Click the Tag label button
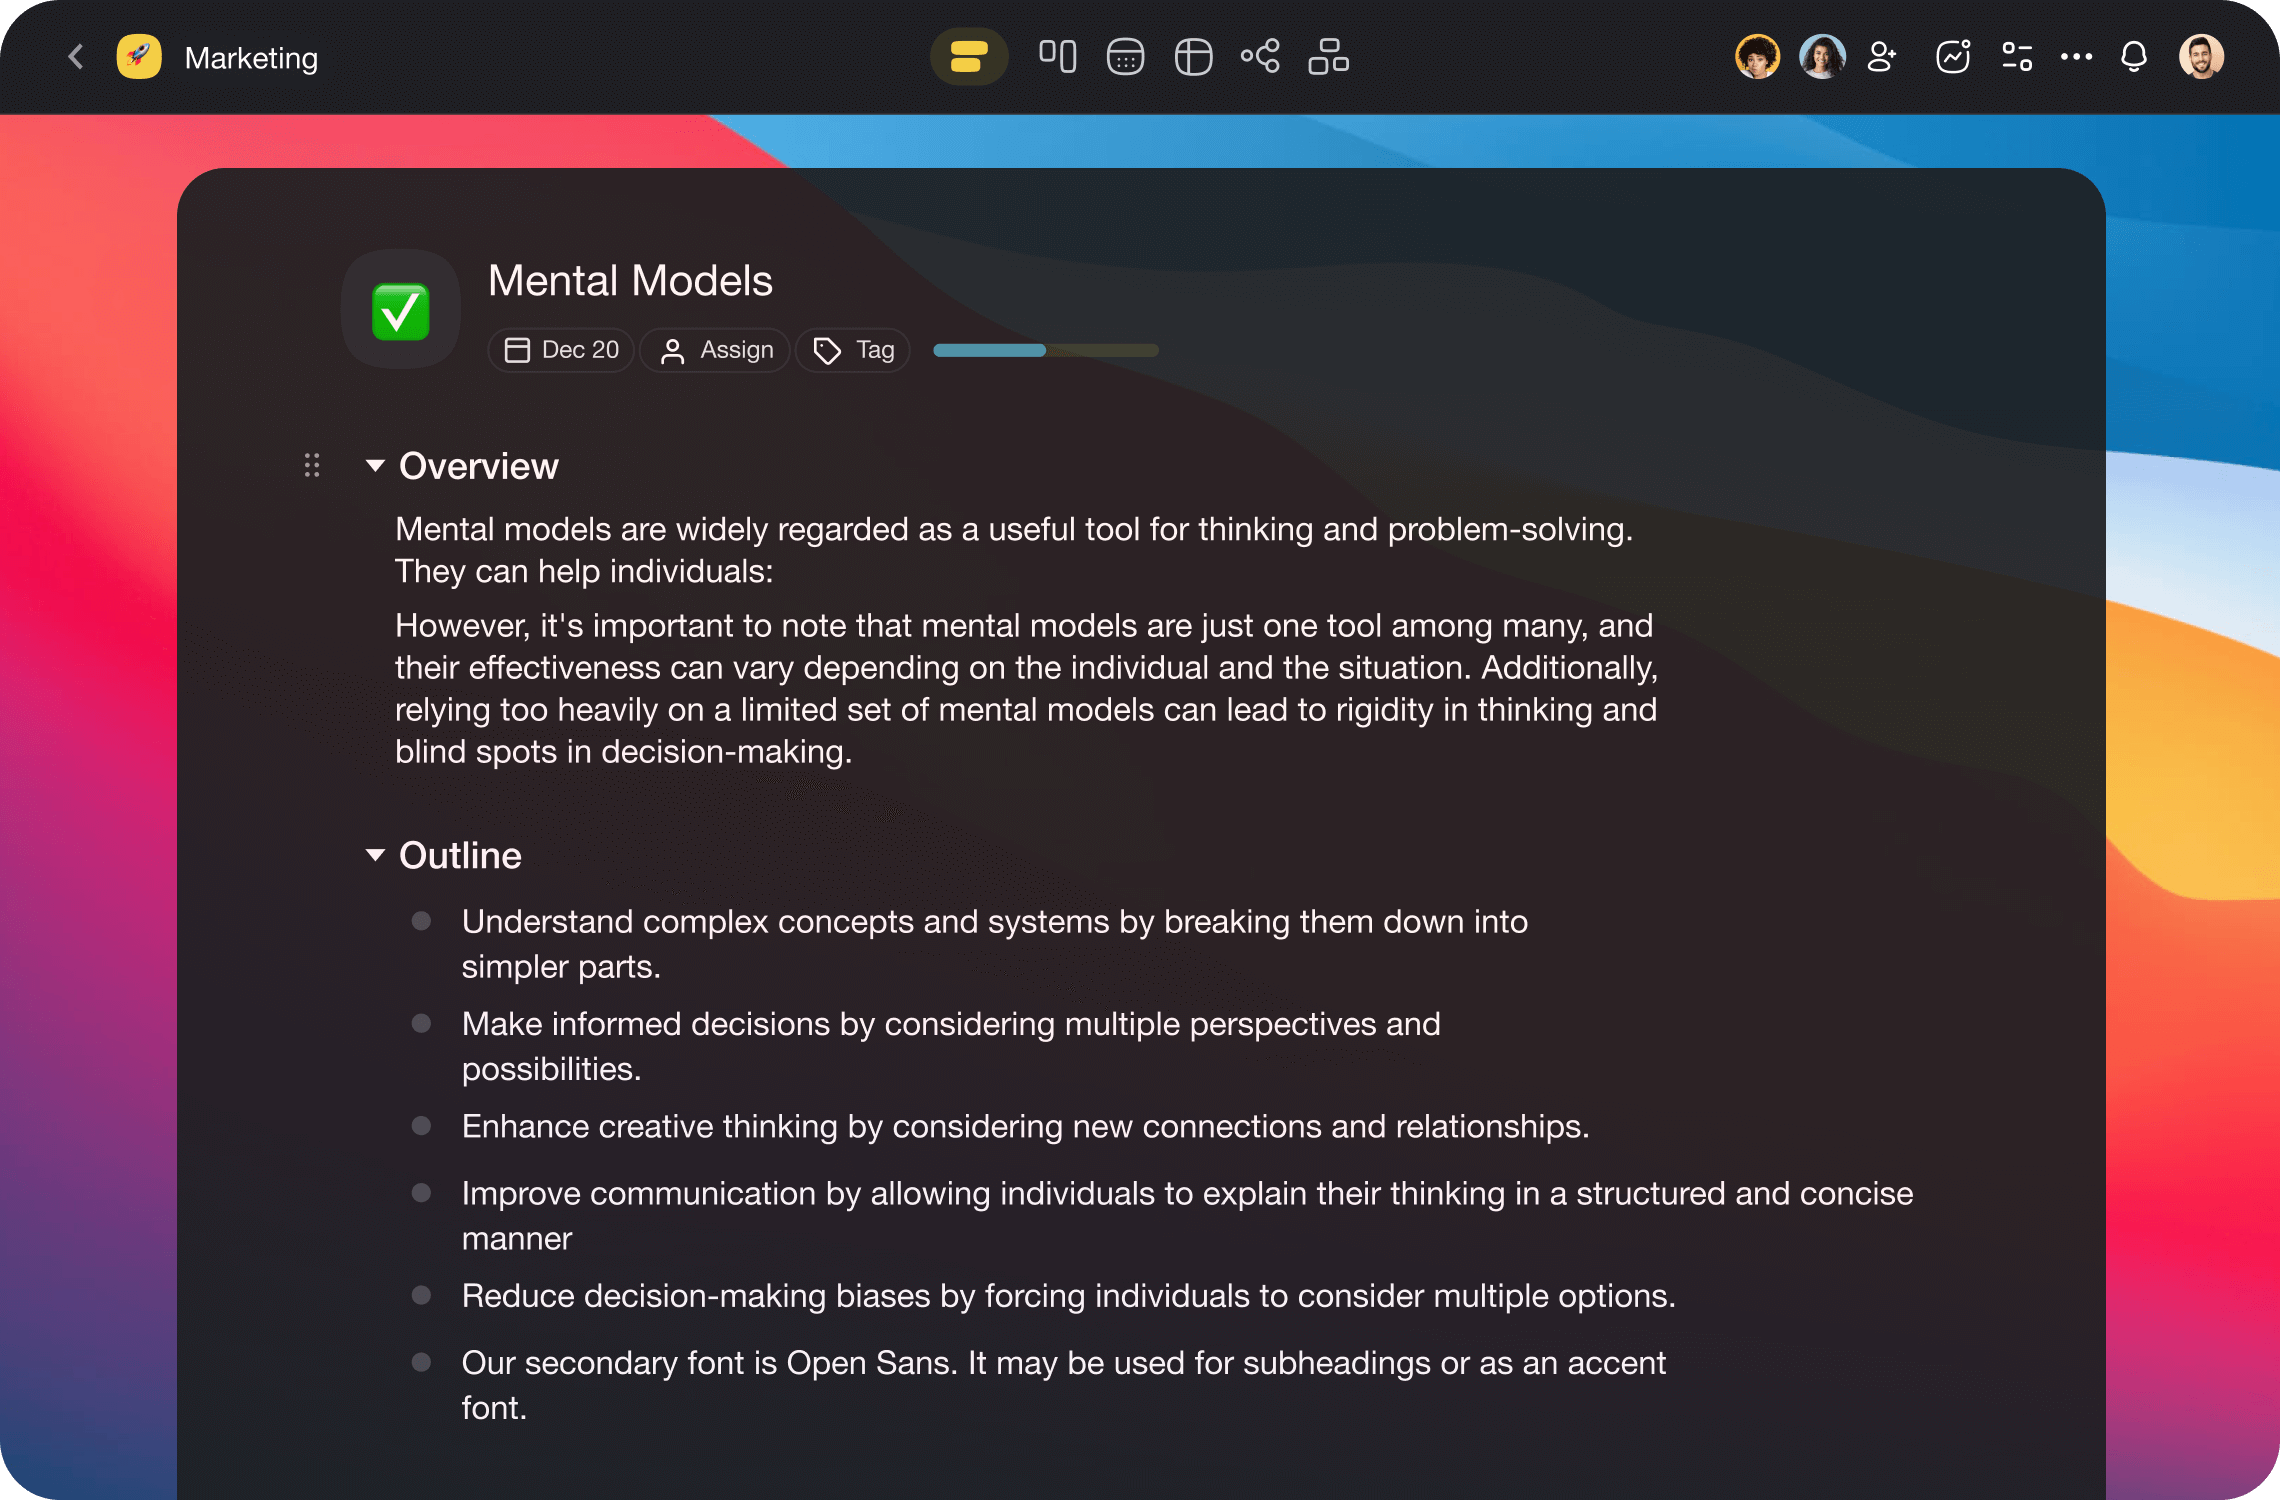2280x1500 pixels. [854, 350]
